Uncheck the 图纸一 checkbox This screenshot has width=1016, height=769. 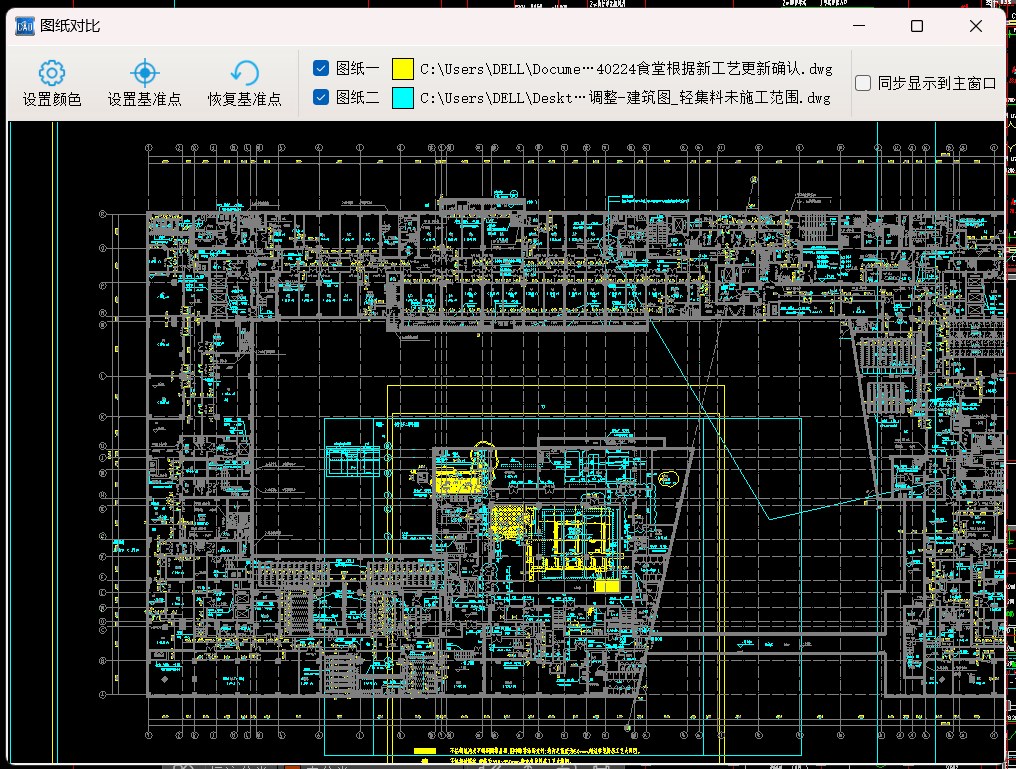[321, 68]
